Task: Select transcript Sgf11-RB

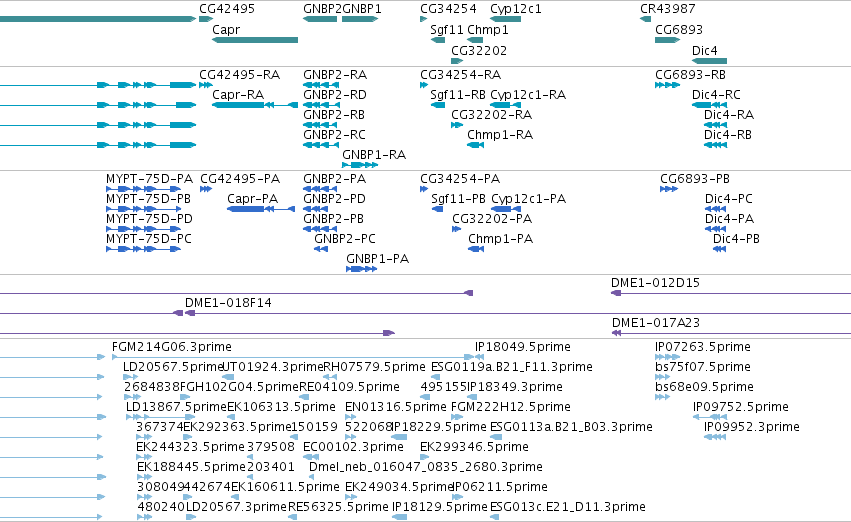Action: (x=458, y=95)
